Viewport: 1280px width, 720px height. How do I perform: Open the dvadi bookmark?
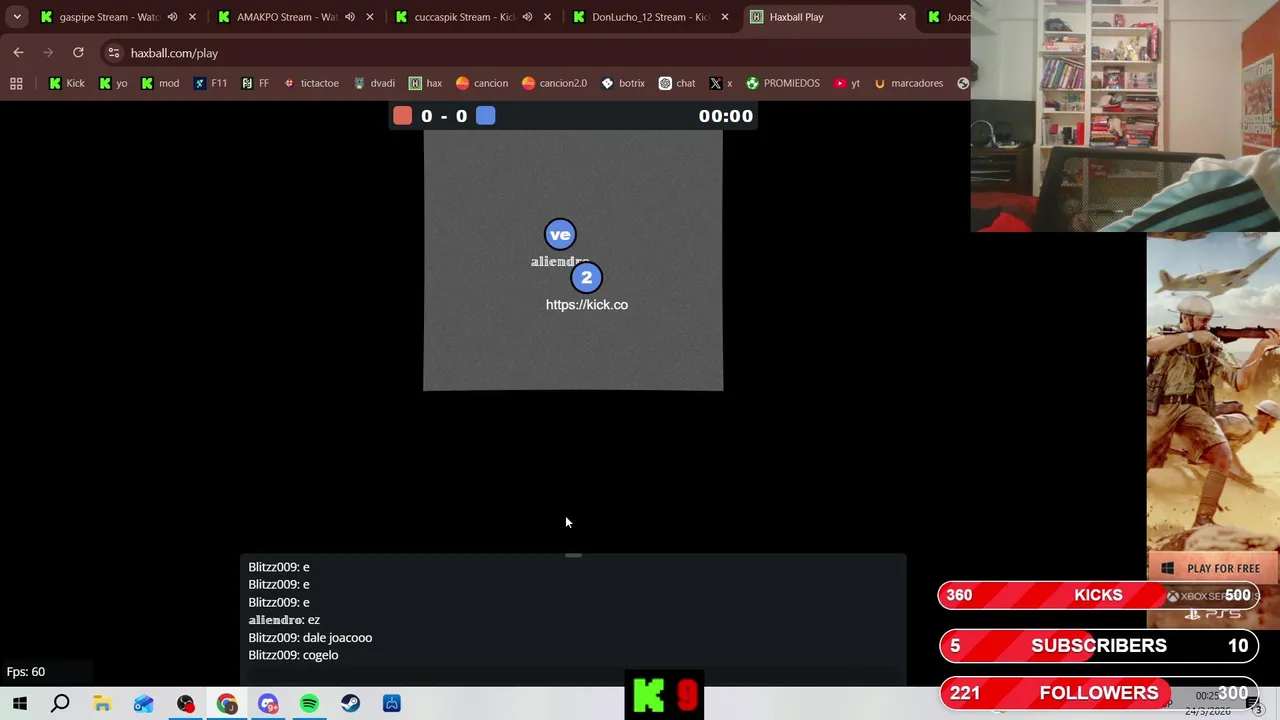coord(374,83)
